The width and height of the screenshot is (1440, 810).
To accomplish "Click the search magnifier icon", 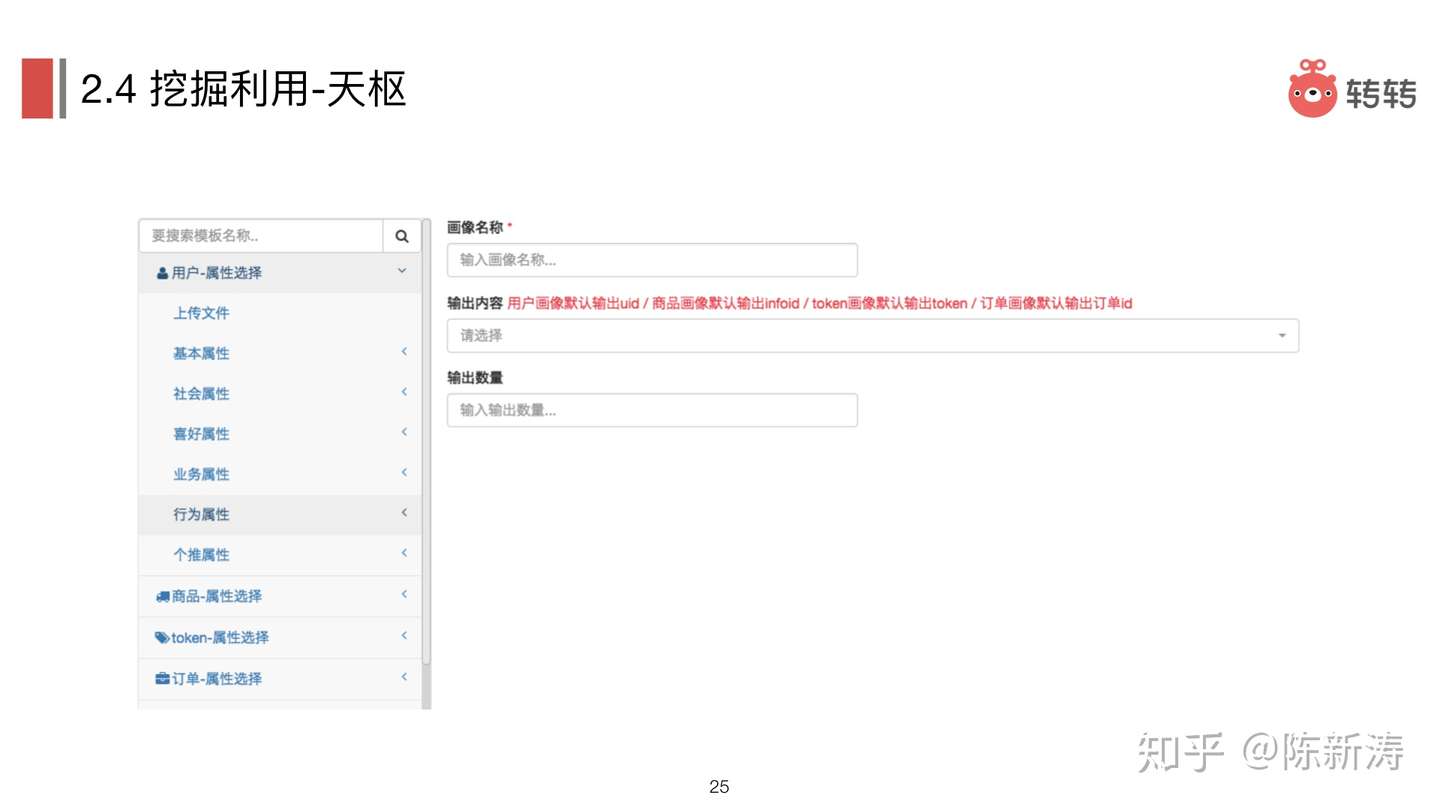I will coord(402,236).
